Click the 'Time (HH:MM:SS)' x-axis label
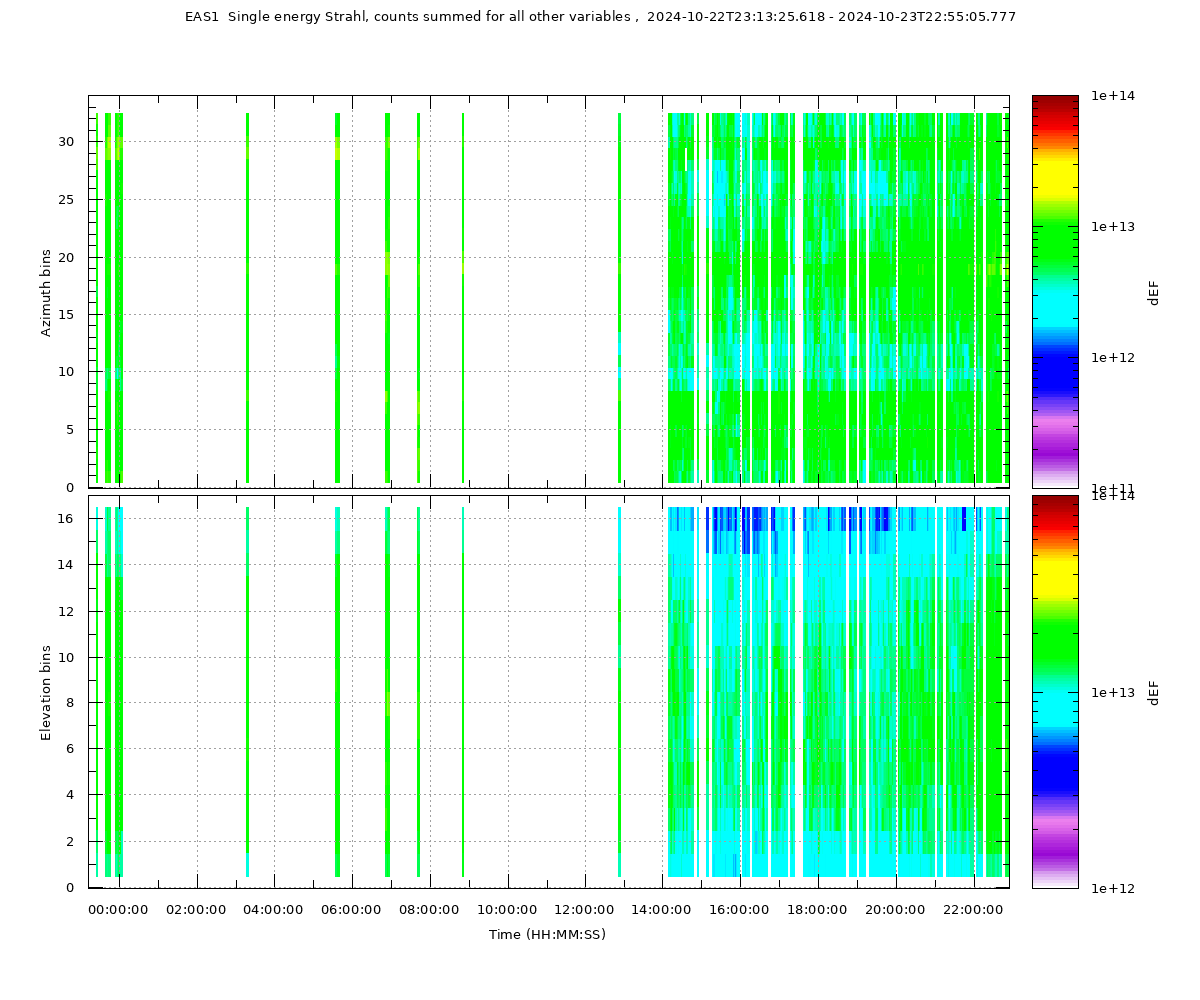 point(547,935)
